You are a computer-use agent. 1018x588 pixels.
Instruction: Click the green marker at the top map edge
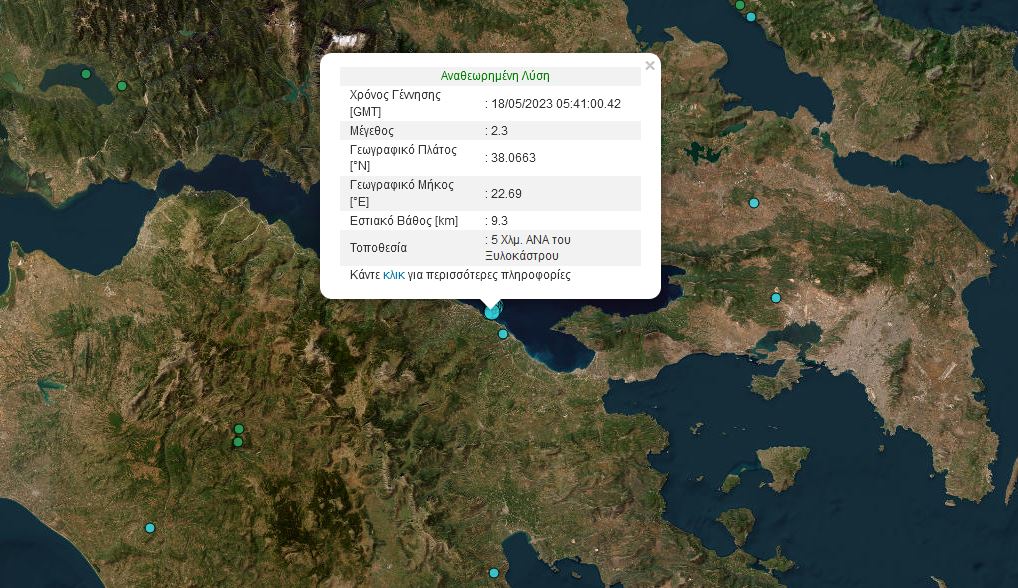[740, 5]
